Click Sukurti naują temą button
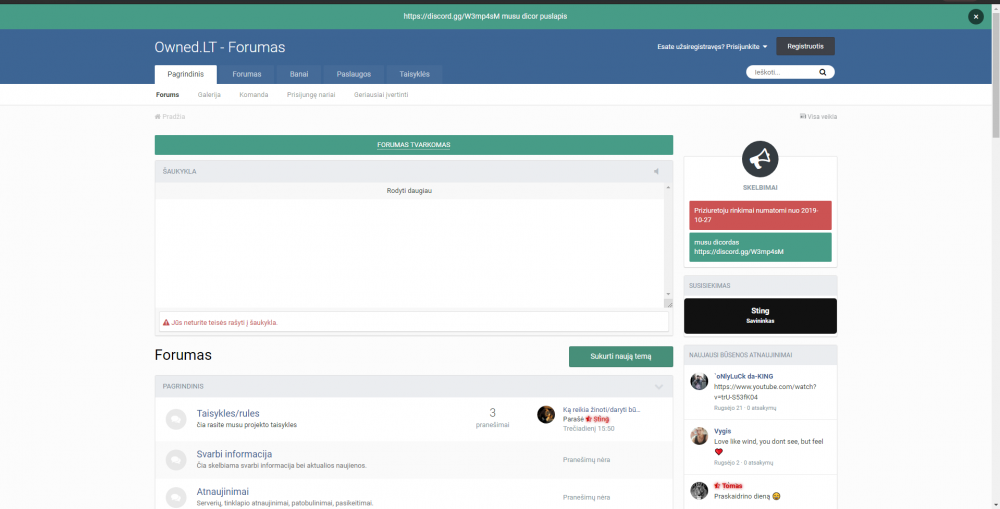Image resolution: width=1000 pixels, height=509 pixels. coord(620,356)
